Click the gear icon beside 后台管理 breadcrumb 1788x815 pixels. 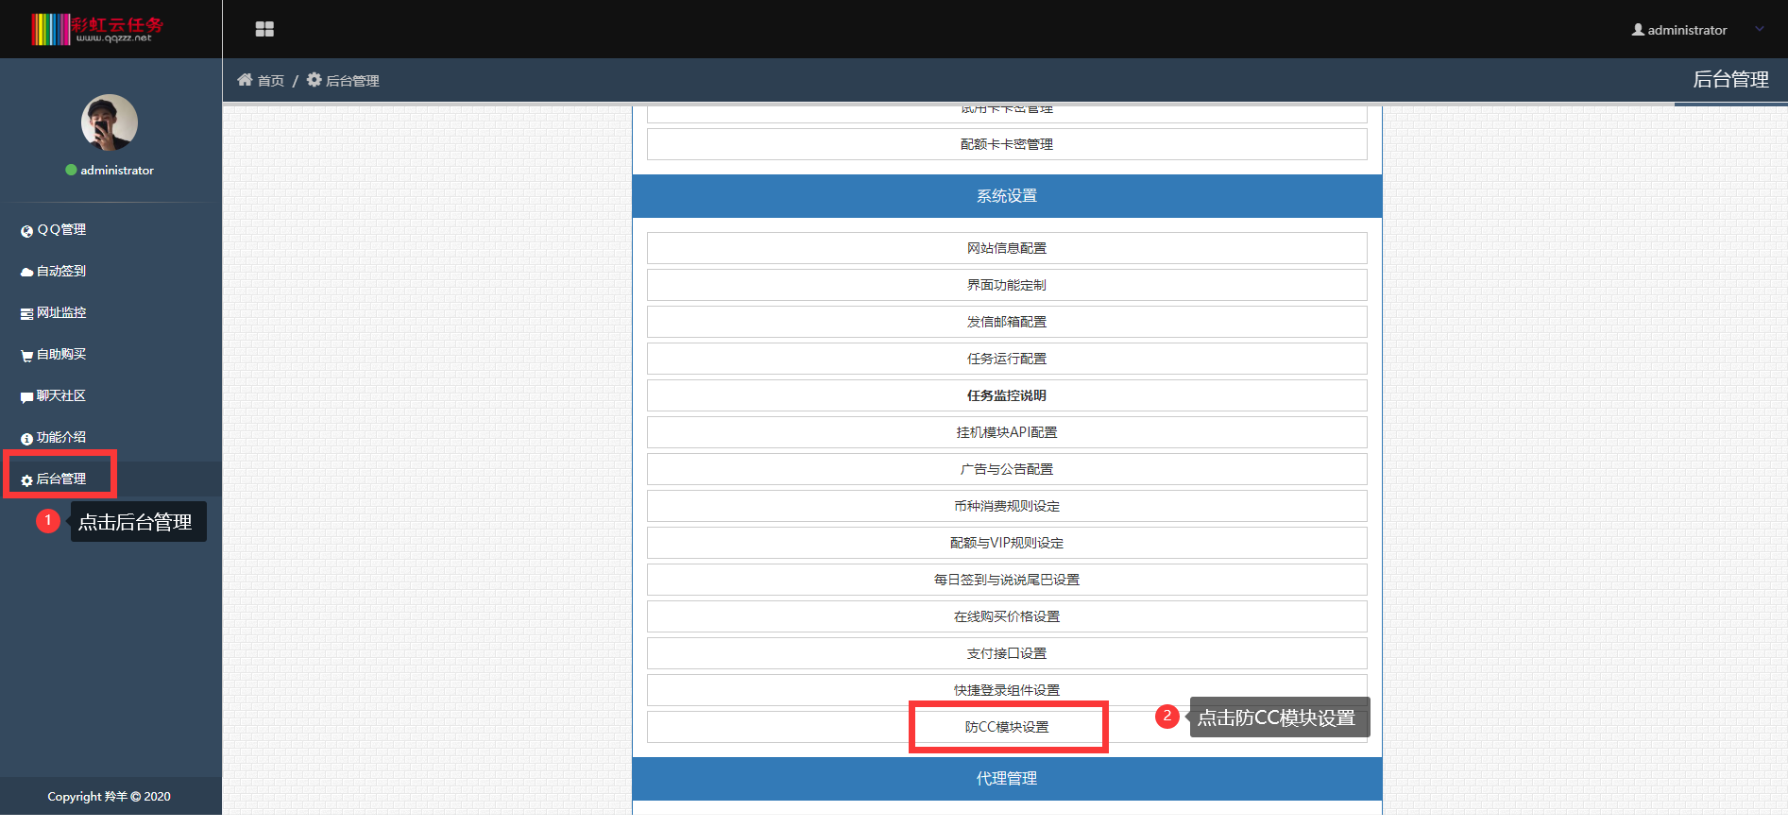tap(314, 80)
